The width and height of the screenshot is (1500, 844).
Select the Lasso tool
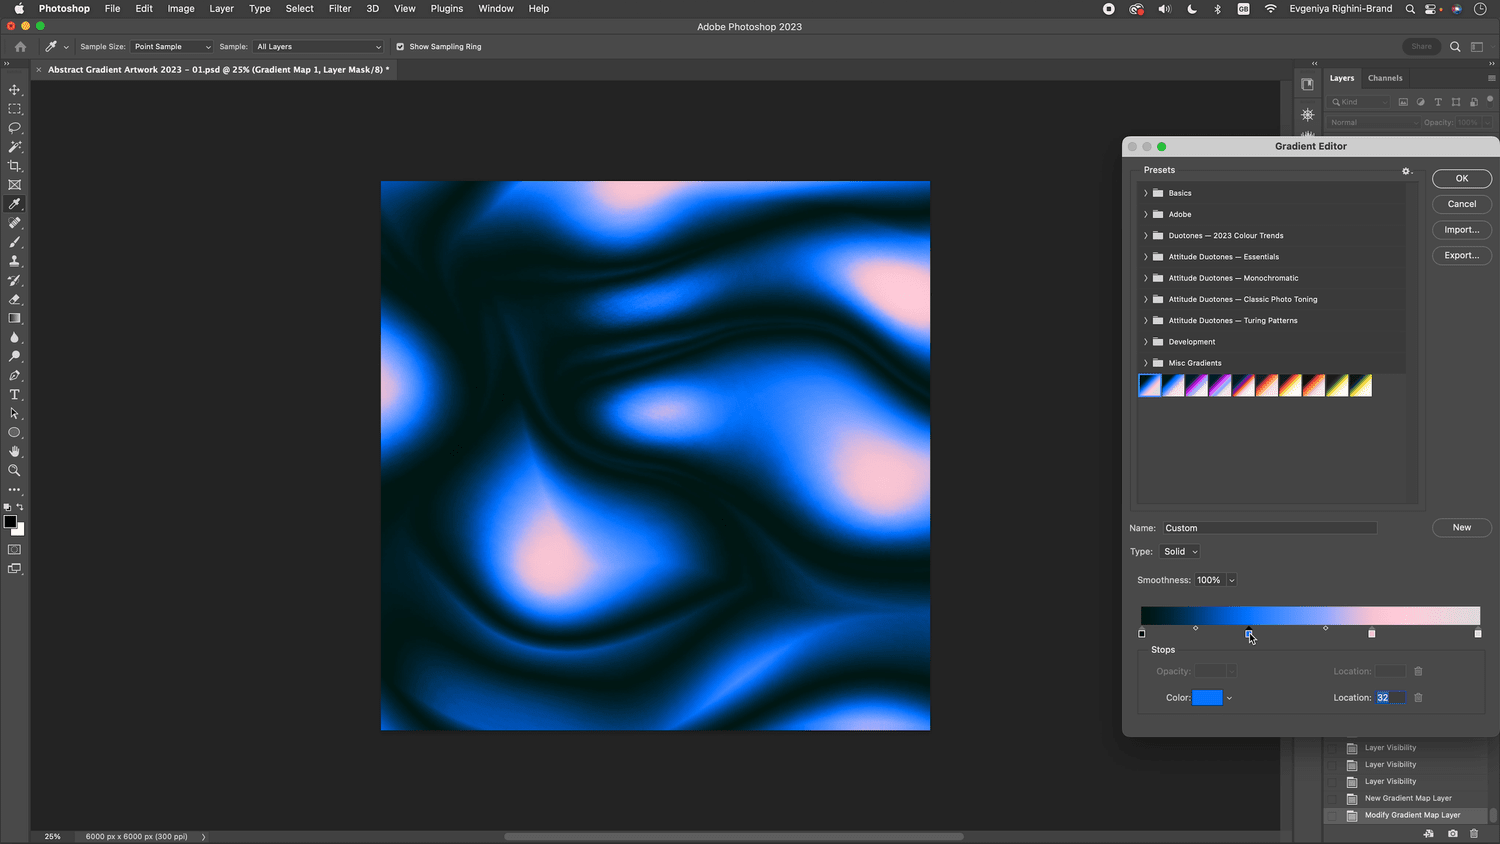[14, 127]
